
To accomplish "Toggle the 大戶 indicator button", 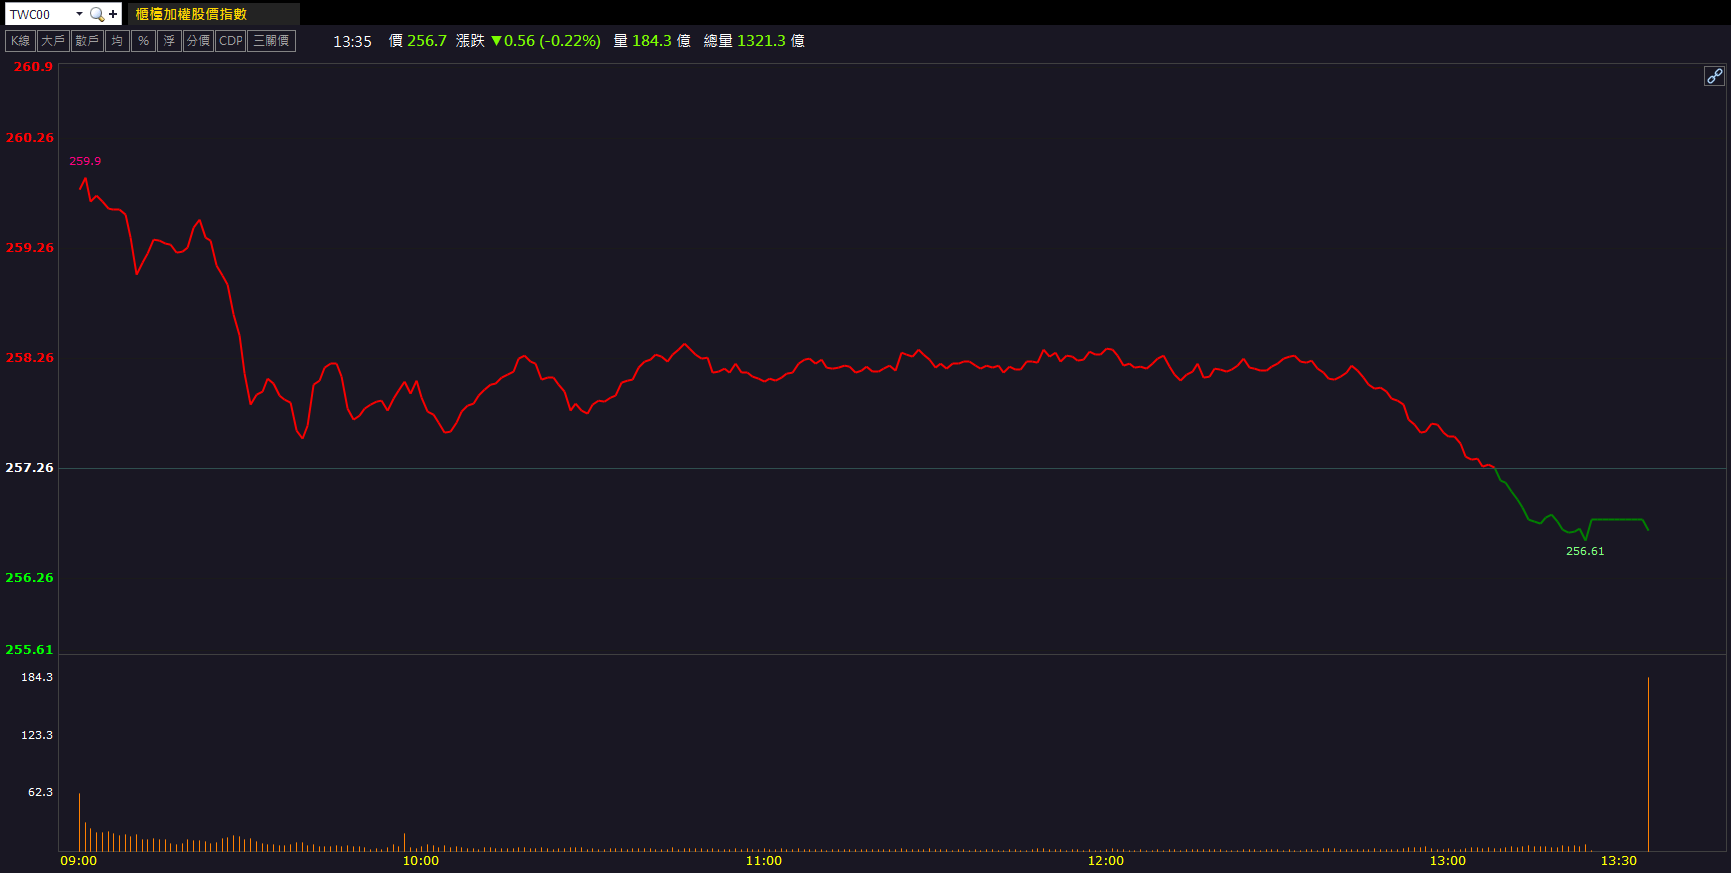I will coord(53,41).
